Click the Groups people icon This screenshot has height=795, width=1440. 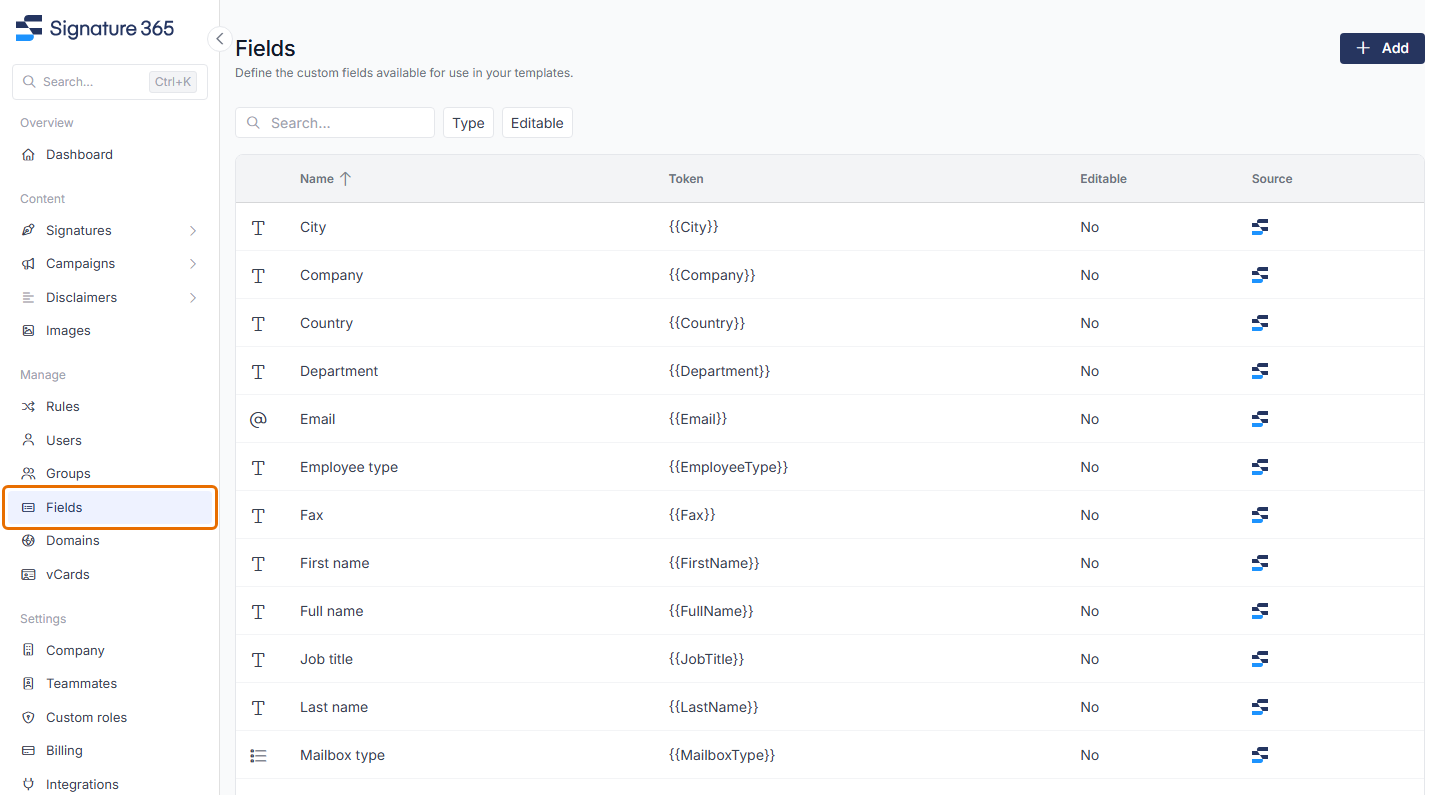[28, 474]
